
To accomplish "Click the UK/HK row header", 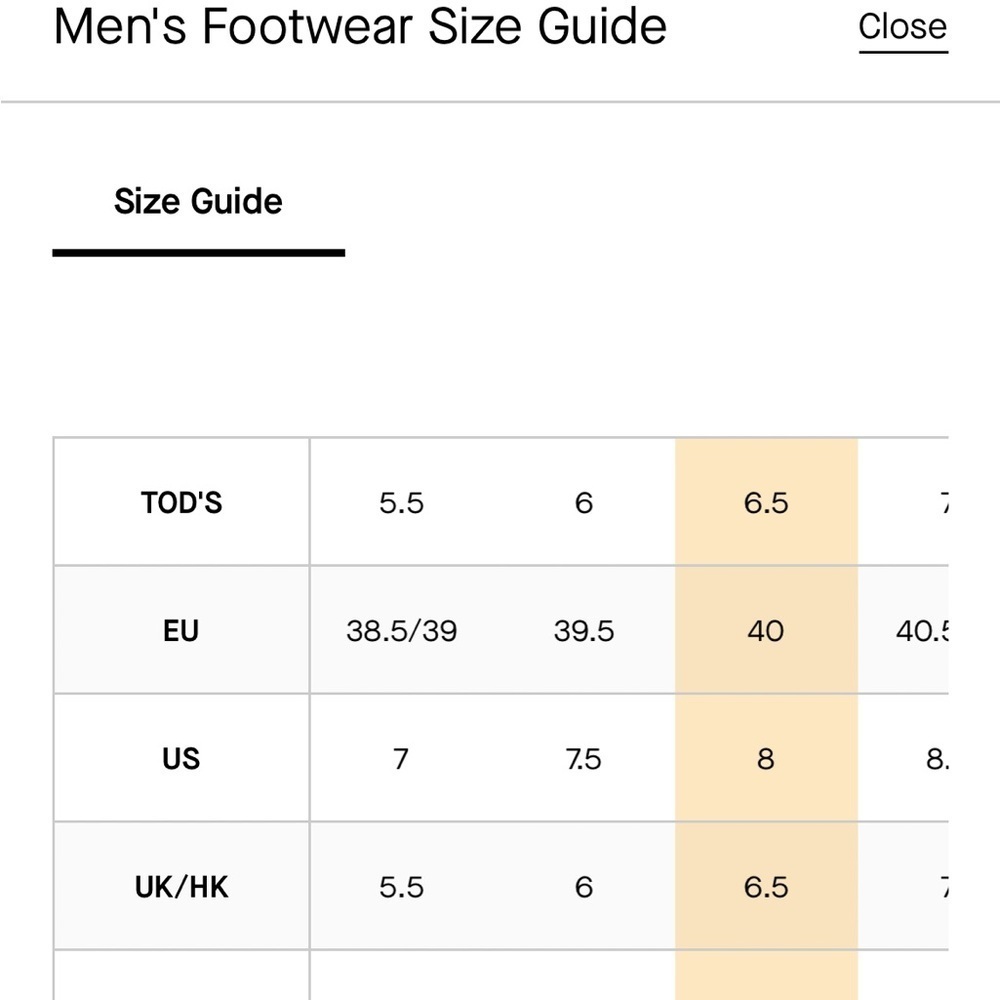I will tap(181, 887).
